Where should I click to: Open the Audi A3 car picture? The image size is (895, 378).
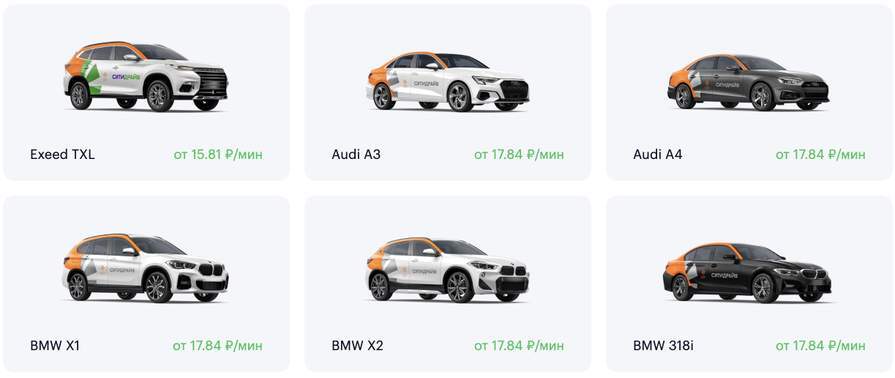click(448, 81)
